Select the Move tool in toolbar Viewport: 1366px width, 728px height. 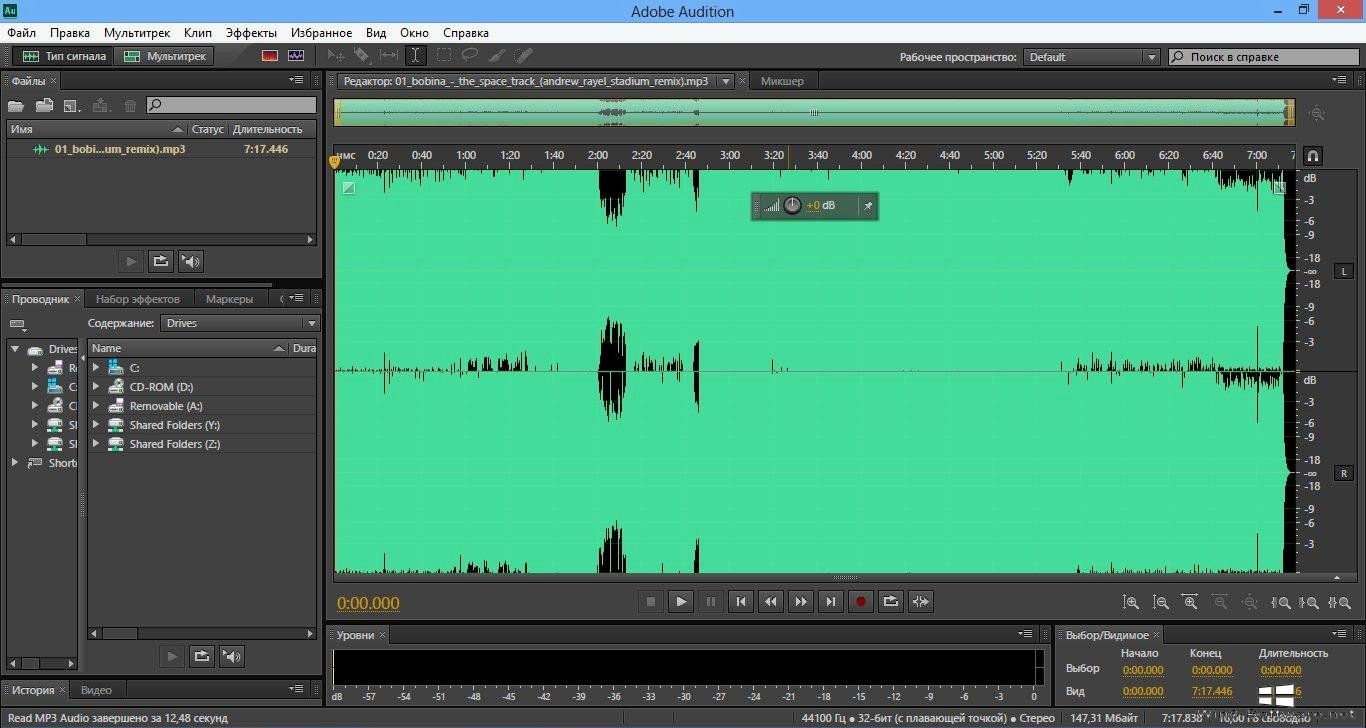(336, 56)
